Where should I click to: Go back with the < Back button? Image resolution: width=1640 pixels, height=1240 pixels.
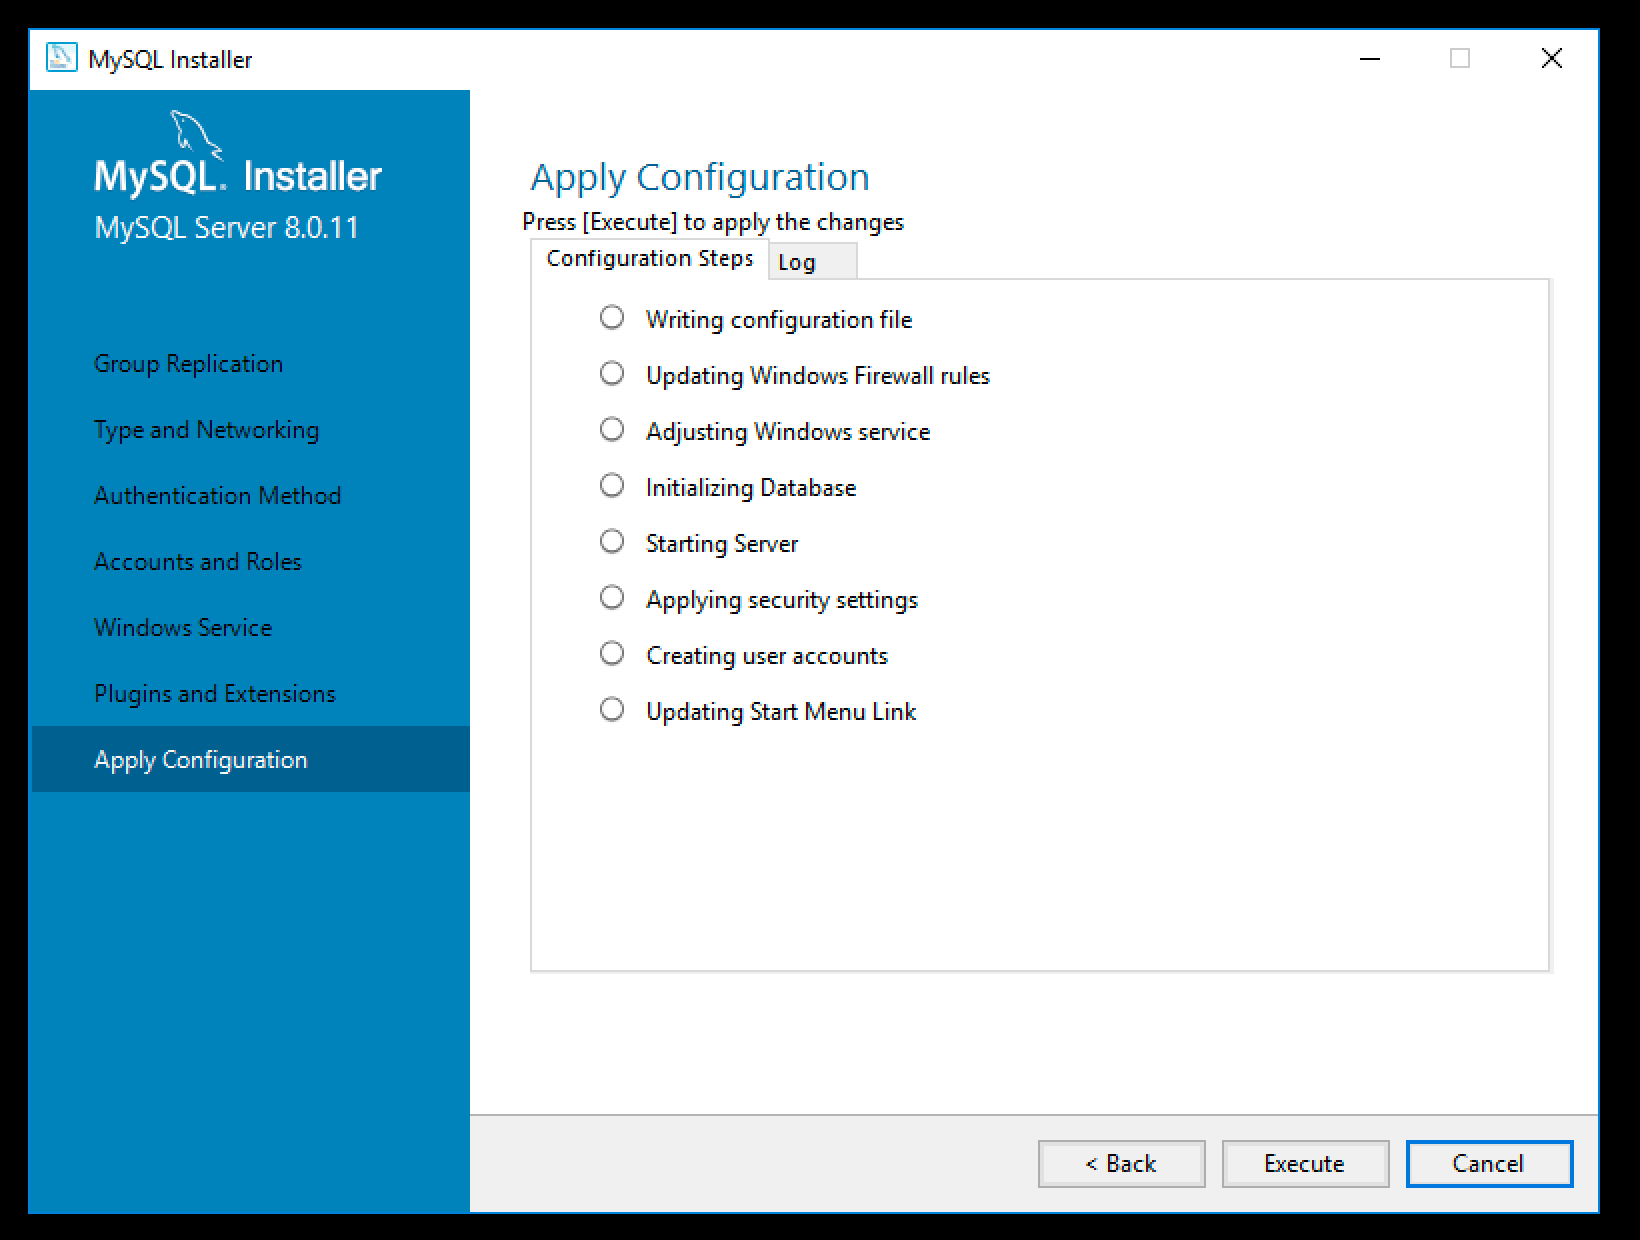click(1121, 1164)
